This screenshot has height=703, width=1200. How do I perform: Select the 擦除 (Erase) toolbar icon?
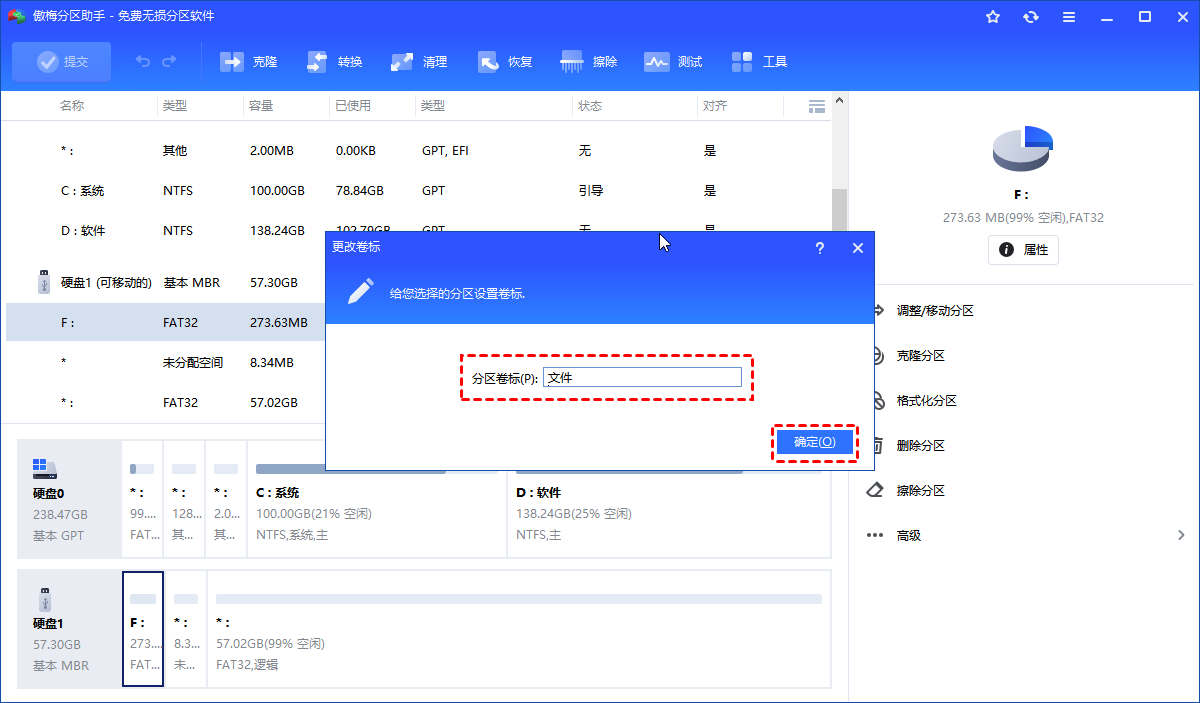[589, 61]
